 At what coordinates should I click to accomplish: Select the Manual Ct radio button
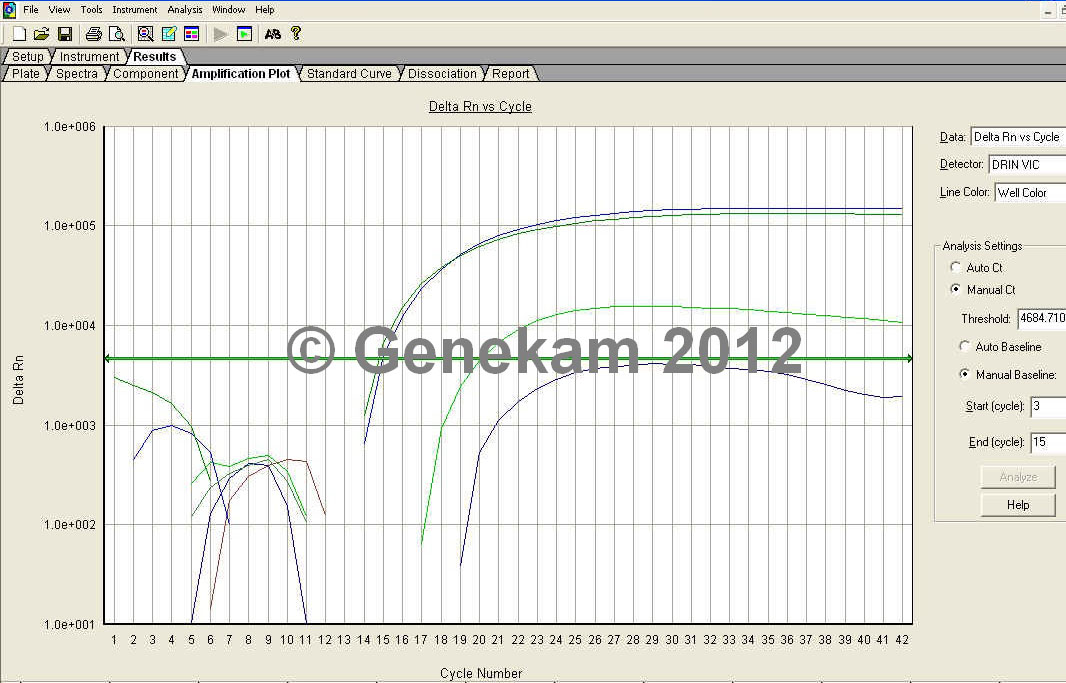(955, 289)
